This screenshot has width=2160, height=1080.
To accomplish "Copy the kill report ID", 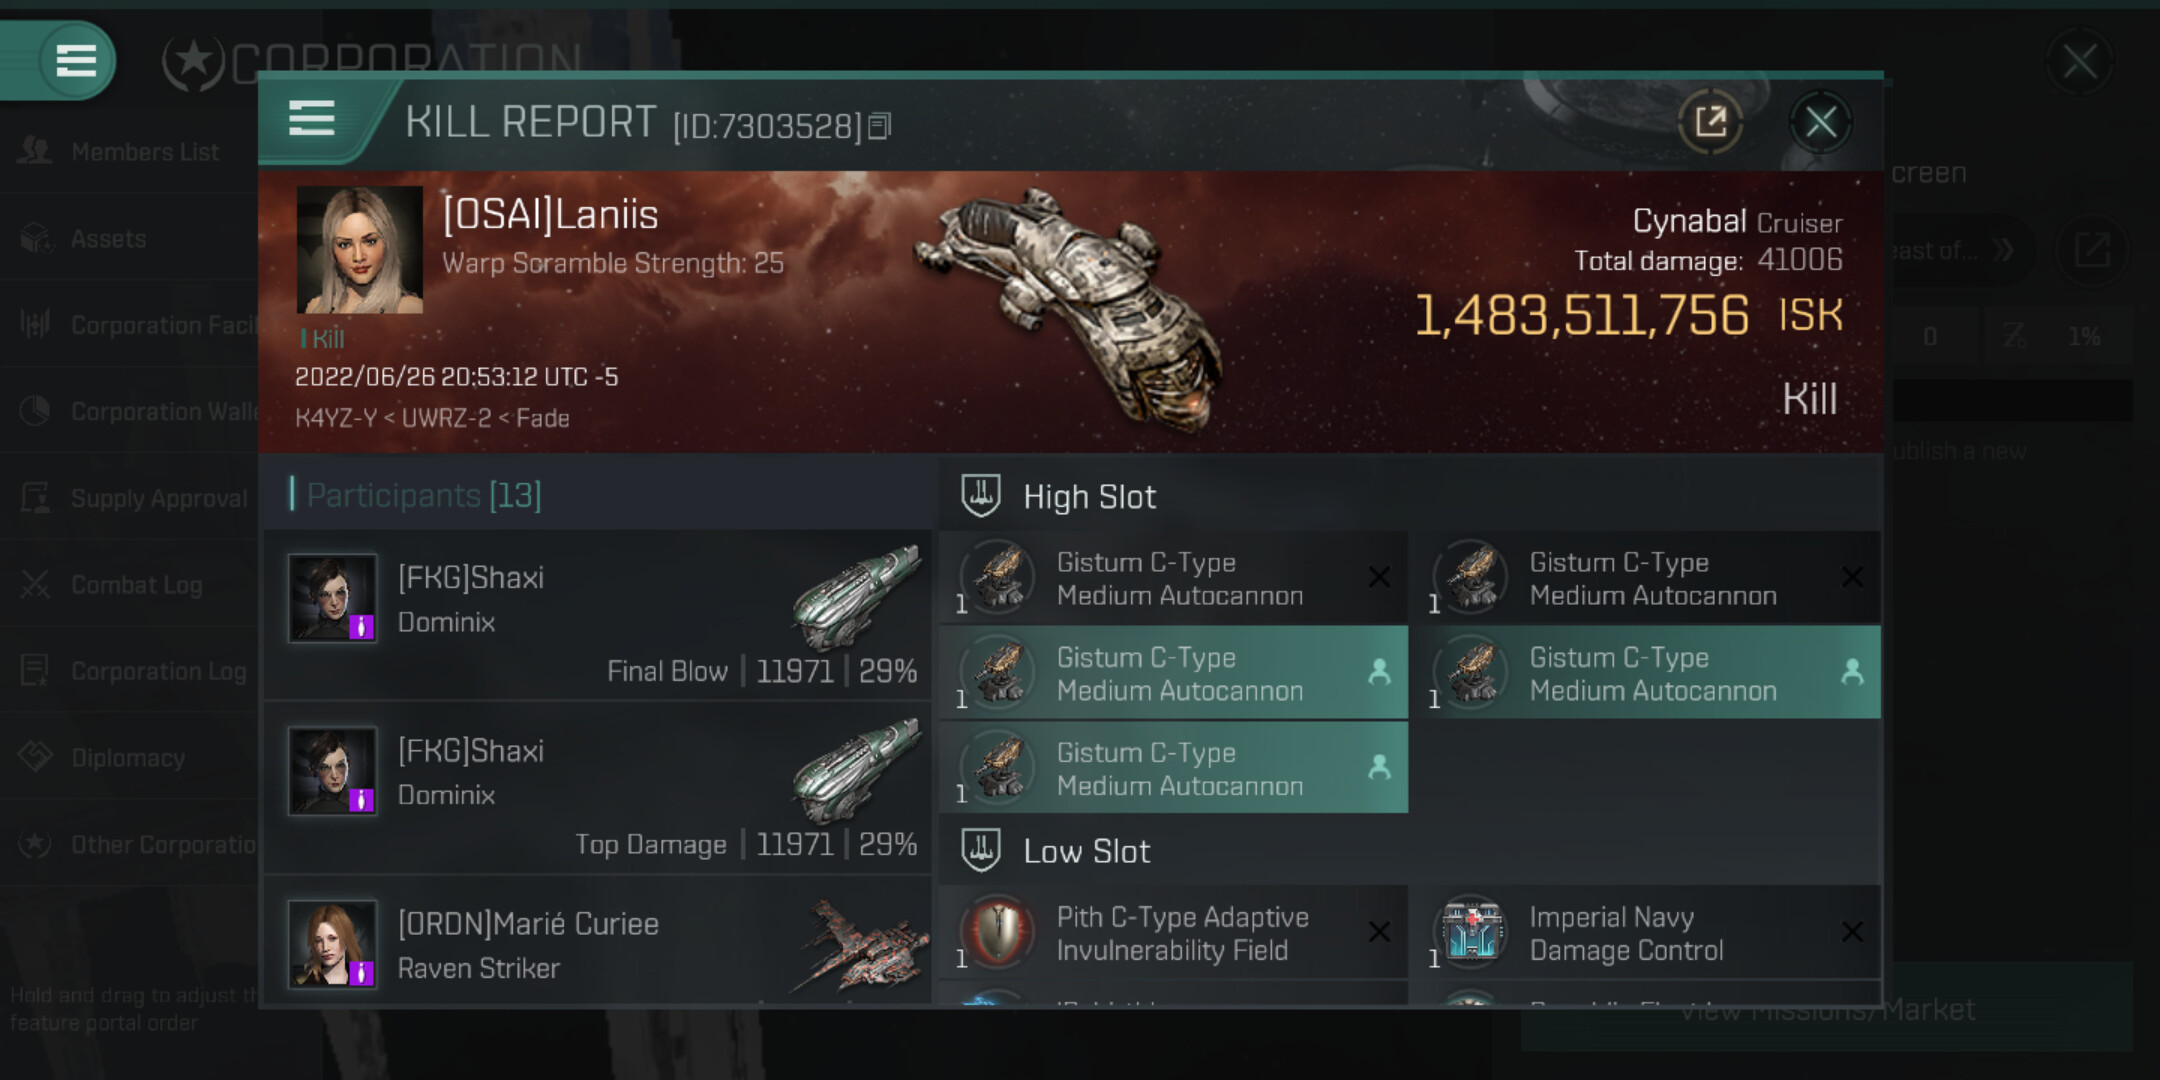I will click(879, 126).
